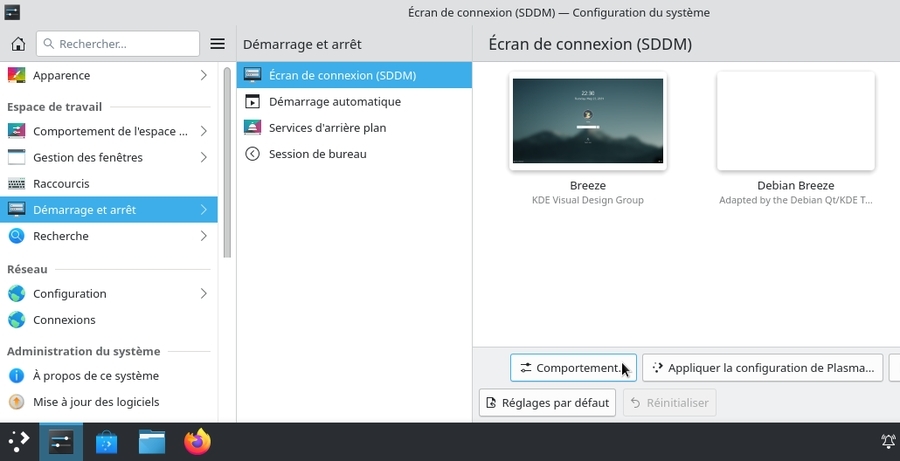Viewport: 900px width, 461px height.
Task: Click the Démarrage et arrêt sidebar icon
Action: coord(17,210)
